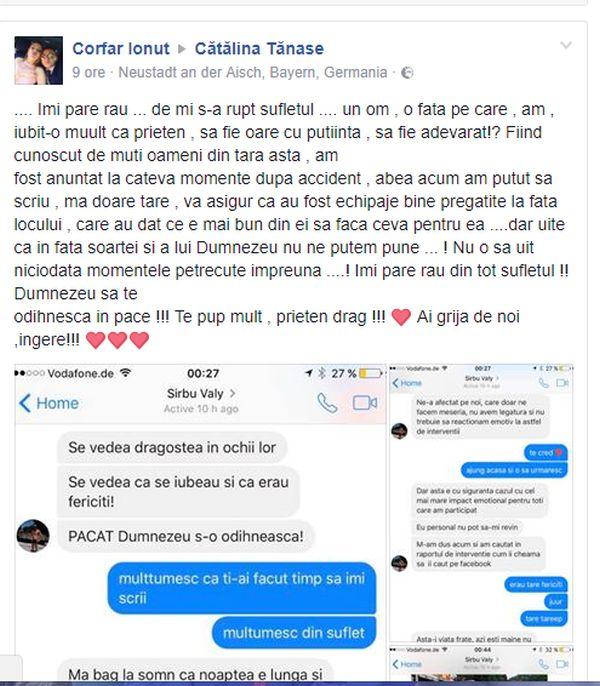Click the 9 ore timestamp
This screenshot has width=600, height=686.
(88, 72)
